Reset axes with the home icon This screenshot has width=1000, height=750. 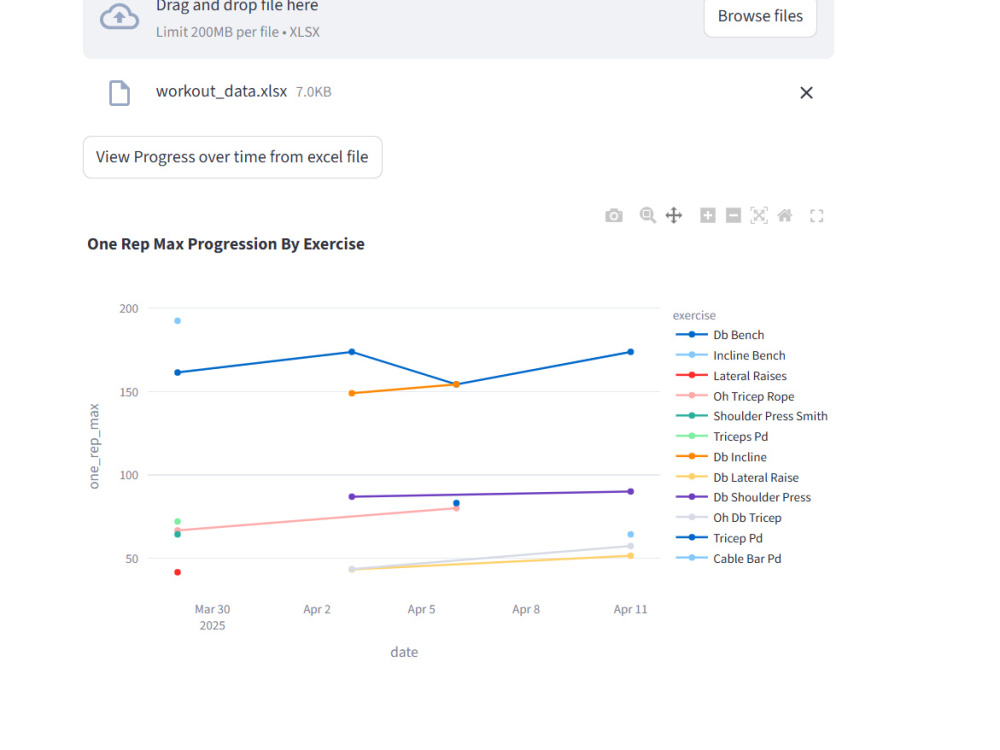785,216
